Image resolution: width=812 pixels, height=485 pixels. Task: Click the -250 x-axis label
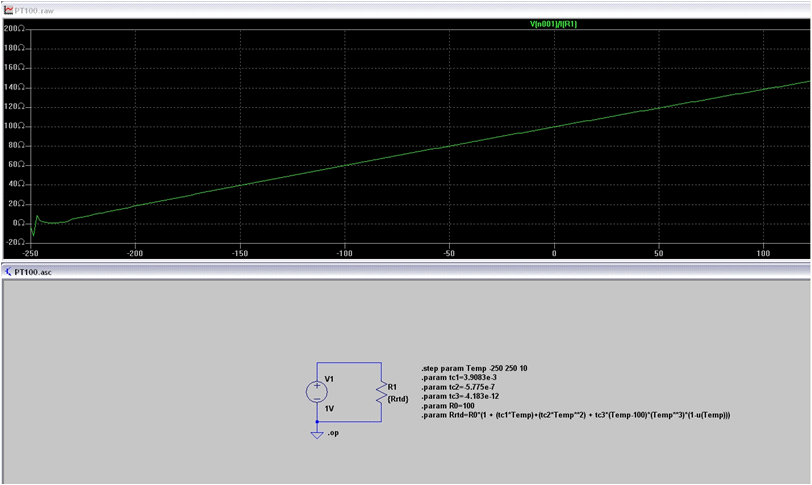[31, 254]
